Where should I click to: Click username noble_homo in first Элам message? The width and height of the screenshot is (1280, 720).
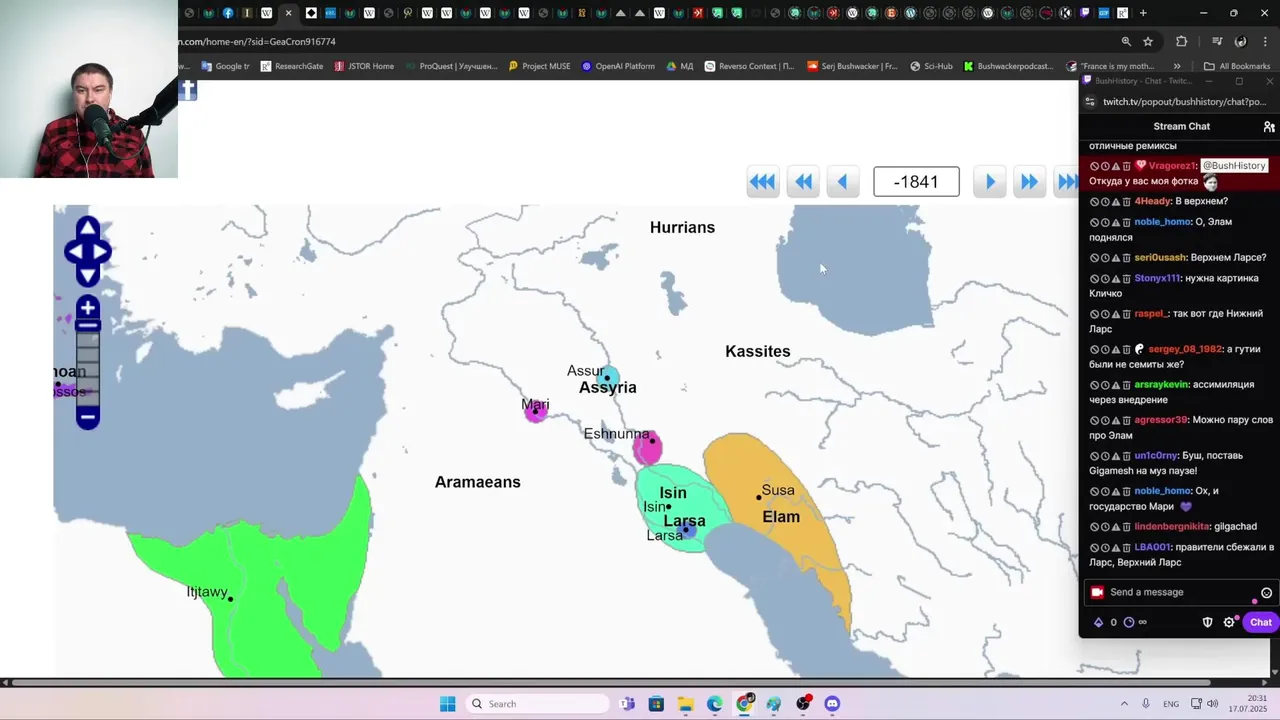1162,222
